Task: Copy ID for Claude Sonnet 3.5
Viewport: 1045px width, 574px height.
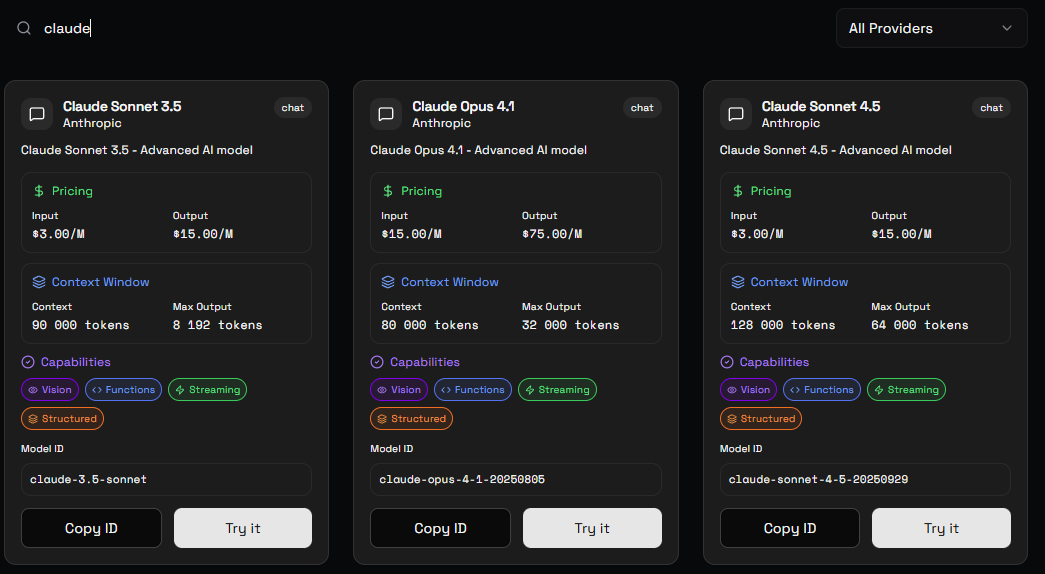Action: pos(91,528)
